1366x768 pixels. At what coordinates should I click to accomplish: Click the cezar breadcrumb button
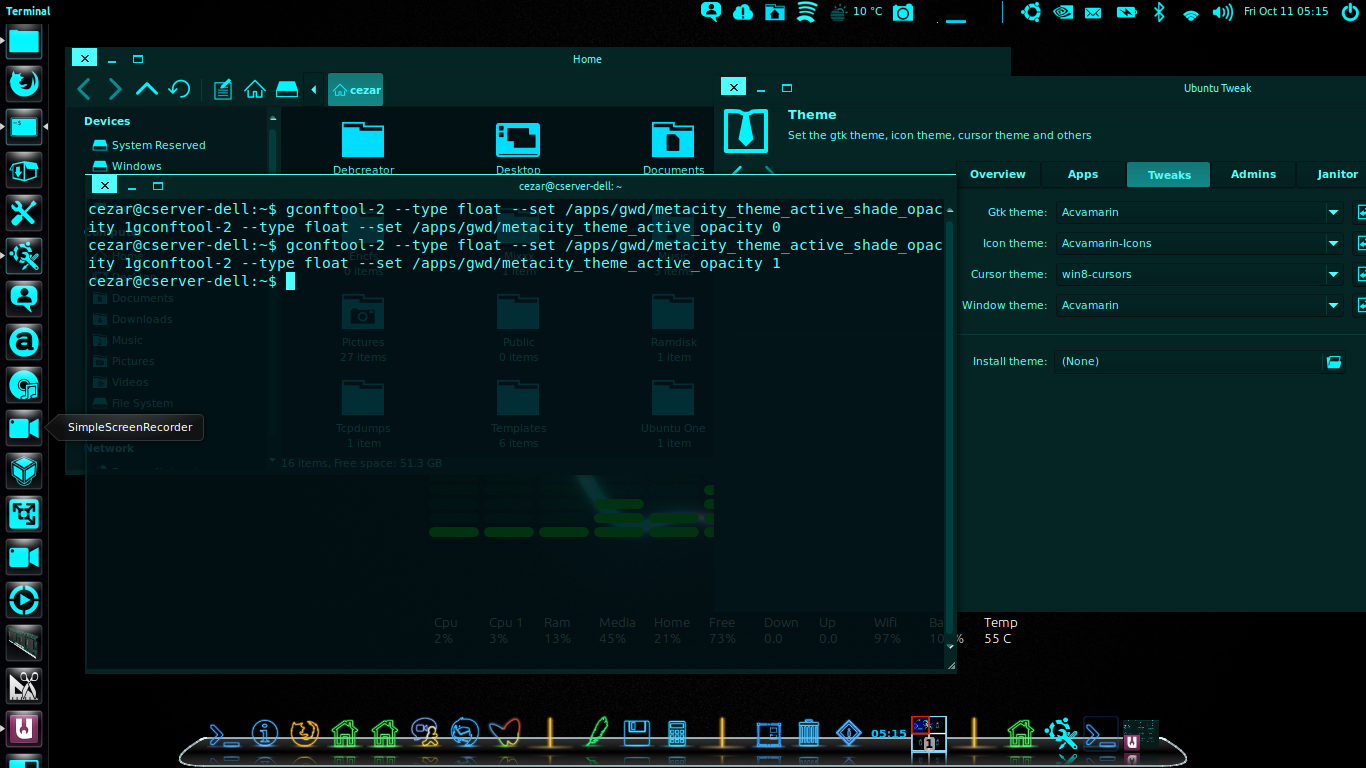(356, 89)
